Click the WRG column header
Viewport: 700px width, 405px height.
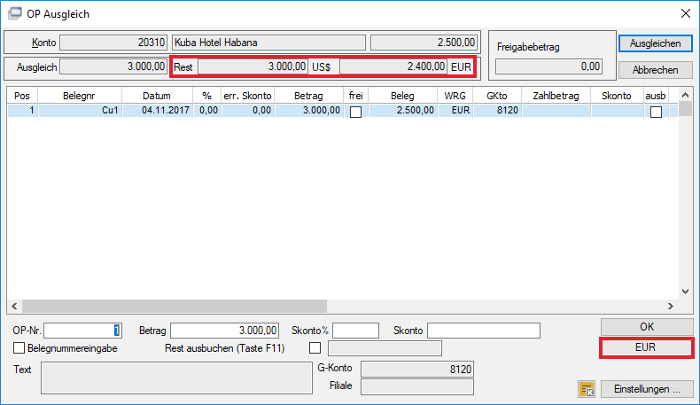(455, 96)
